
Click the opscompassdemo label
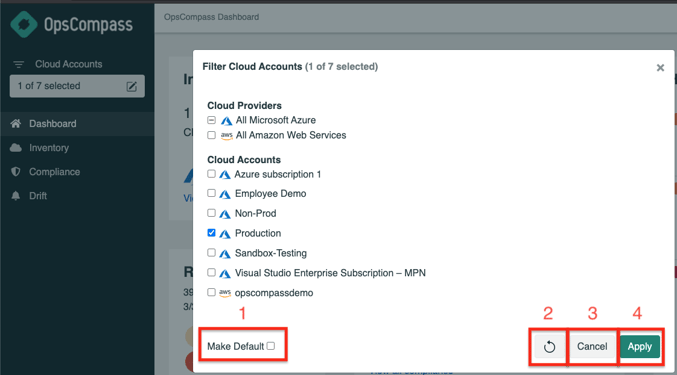tap(274, 293)
